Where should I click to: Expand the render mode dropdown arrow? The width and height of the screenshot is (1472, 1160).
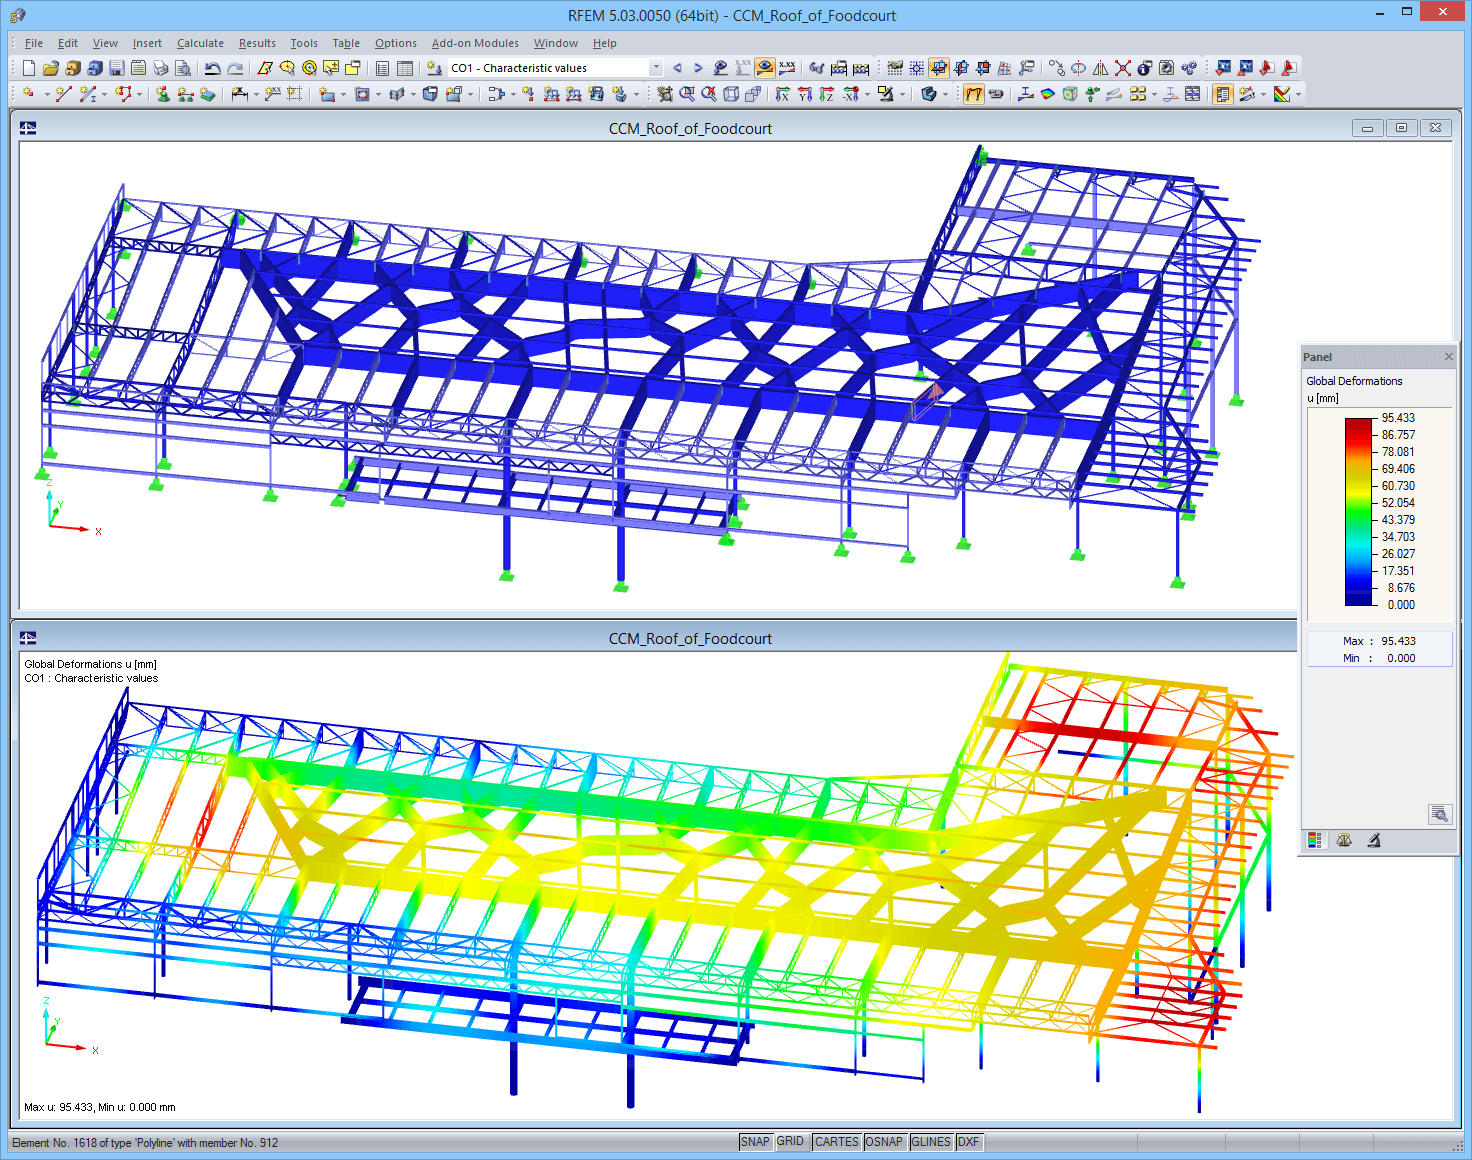pos(944,94)
